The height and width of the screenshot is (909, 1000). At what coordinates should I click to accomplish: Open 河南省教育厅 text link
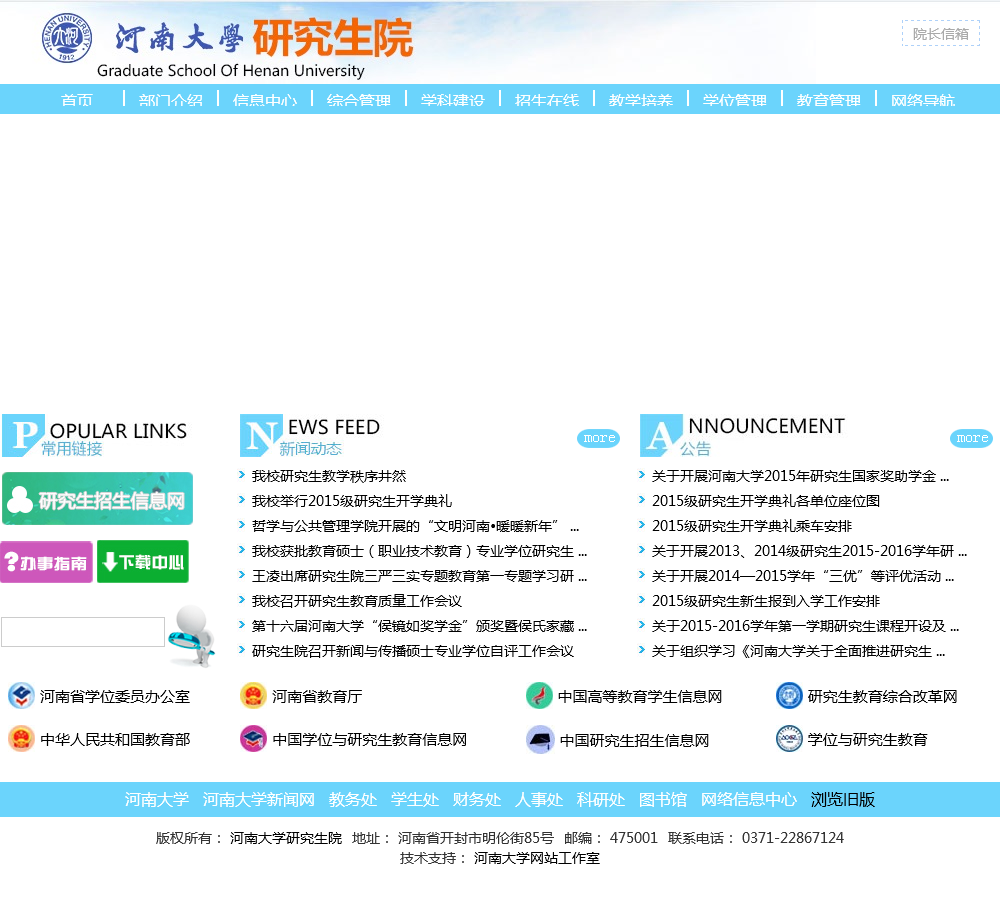(x=317, y=697)
